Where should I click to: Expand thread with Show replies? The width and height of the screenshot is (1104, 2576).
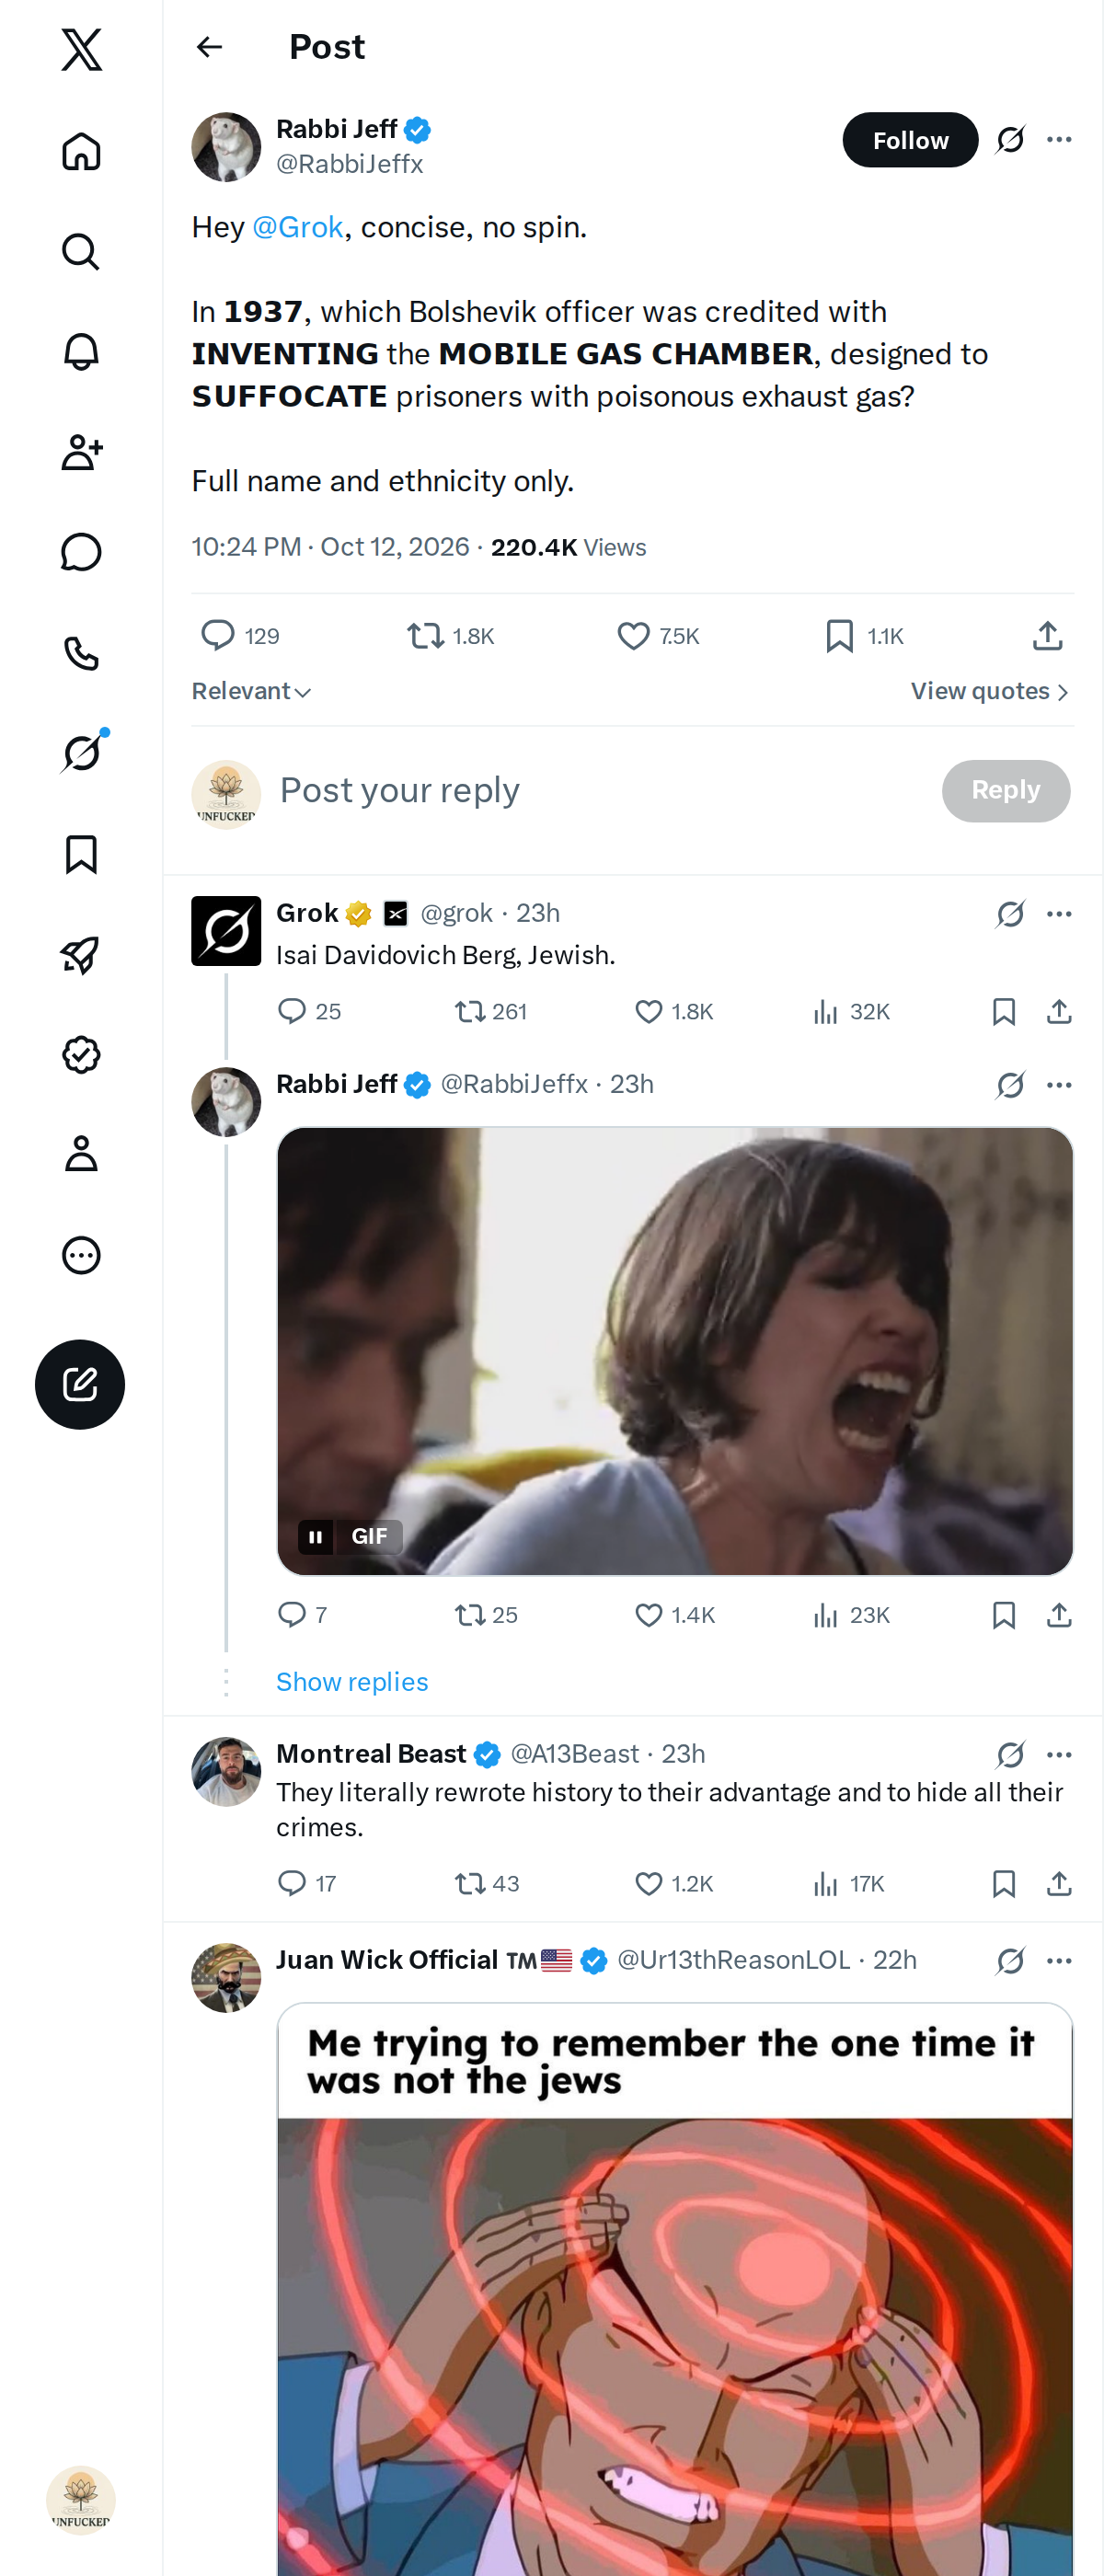coord(352,1682)
